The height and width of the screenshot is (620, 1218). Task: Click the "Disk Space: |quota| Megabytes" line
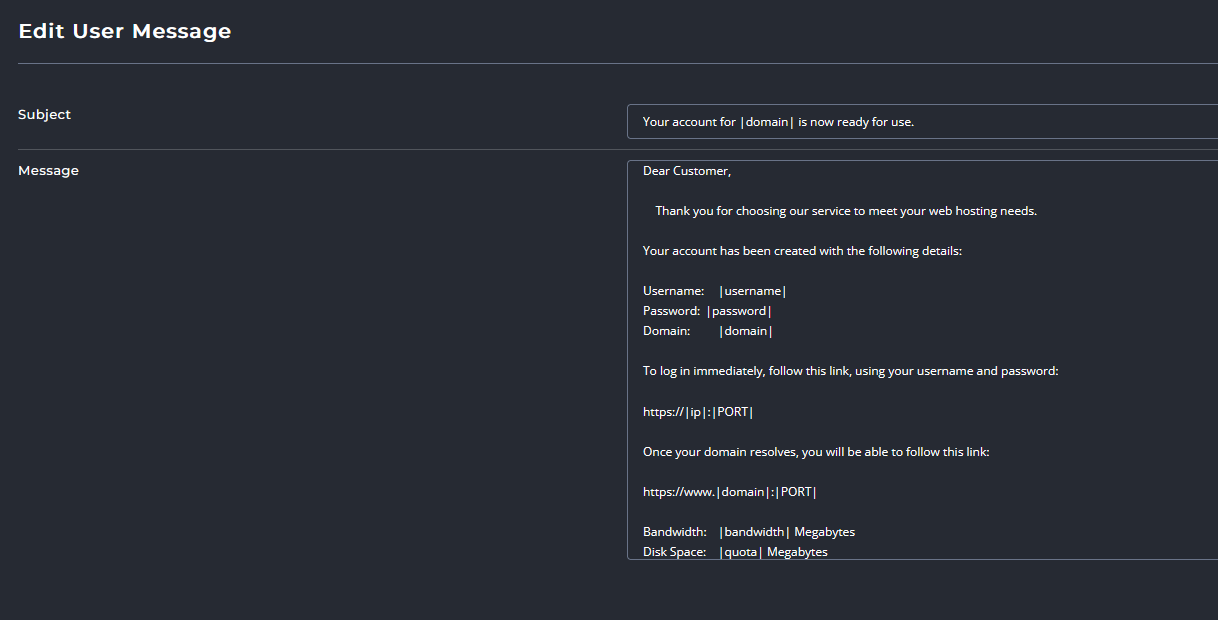pyautogui.click(x=735, y=552)
